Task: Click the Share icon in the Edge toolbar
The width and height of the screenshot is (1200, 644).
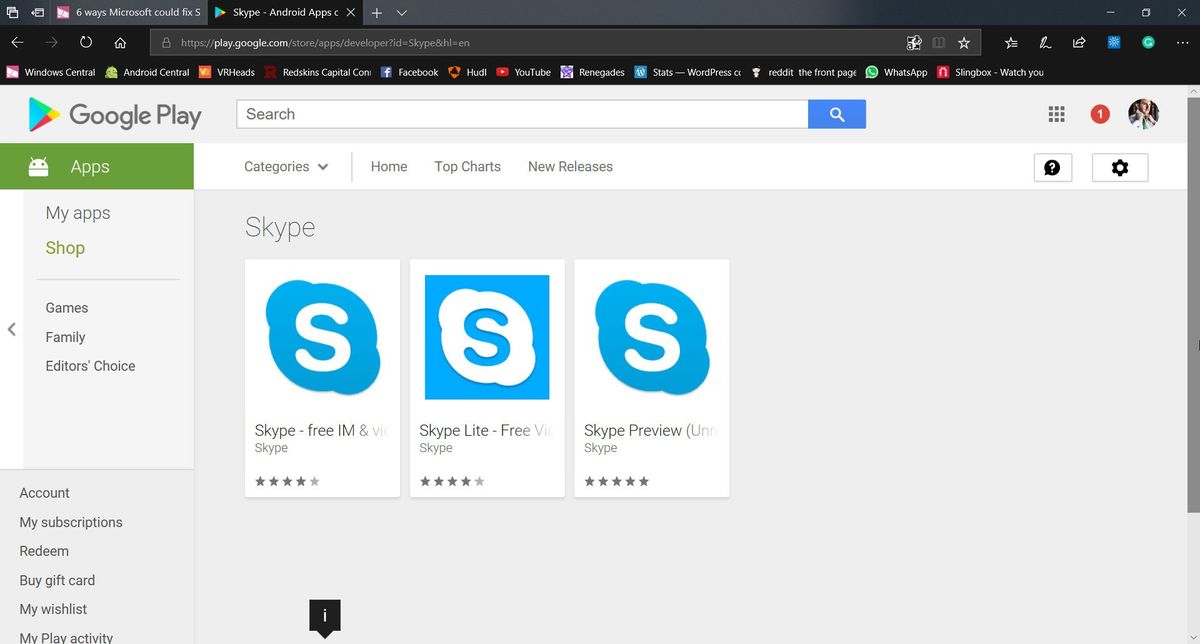Action: click(1078, 42)
